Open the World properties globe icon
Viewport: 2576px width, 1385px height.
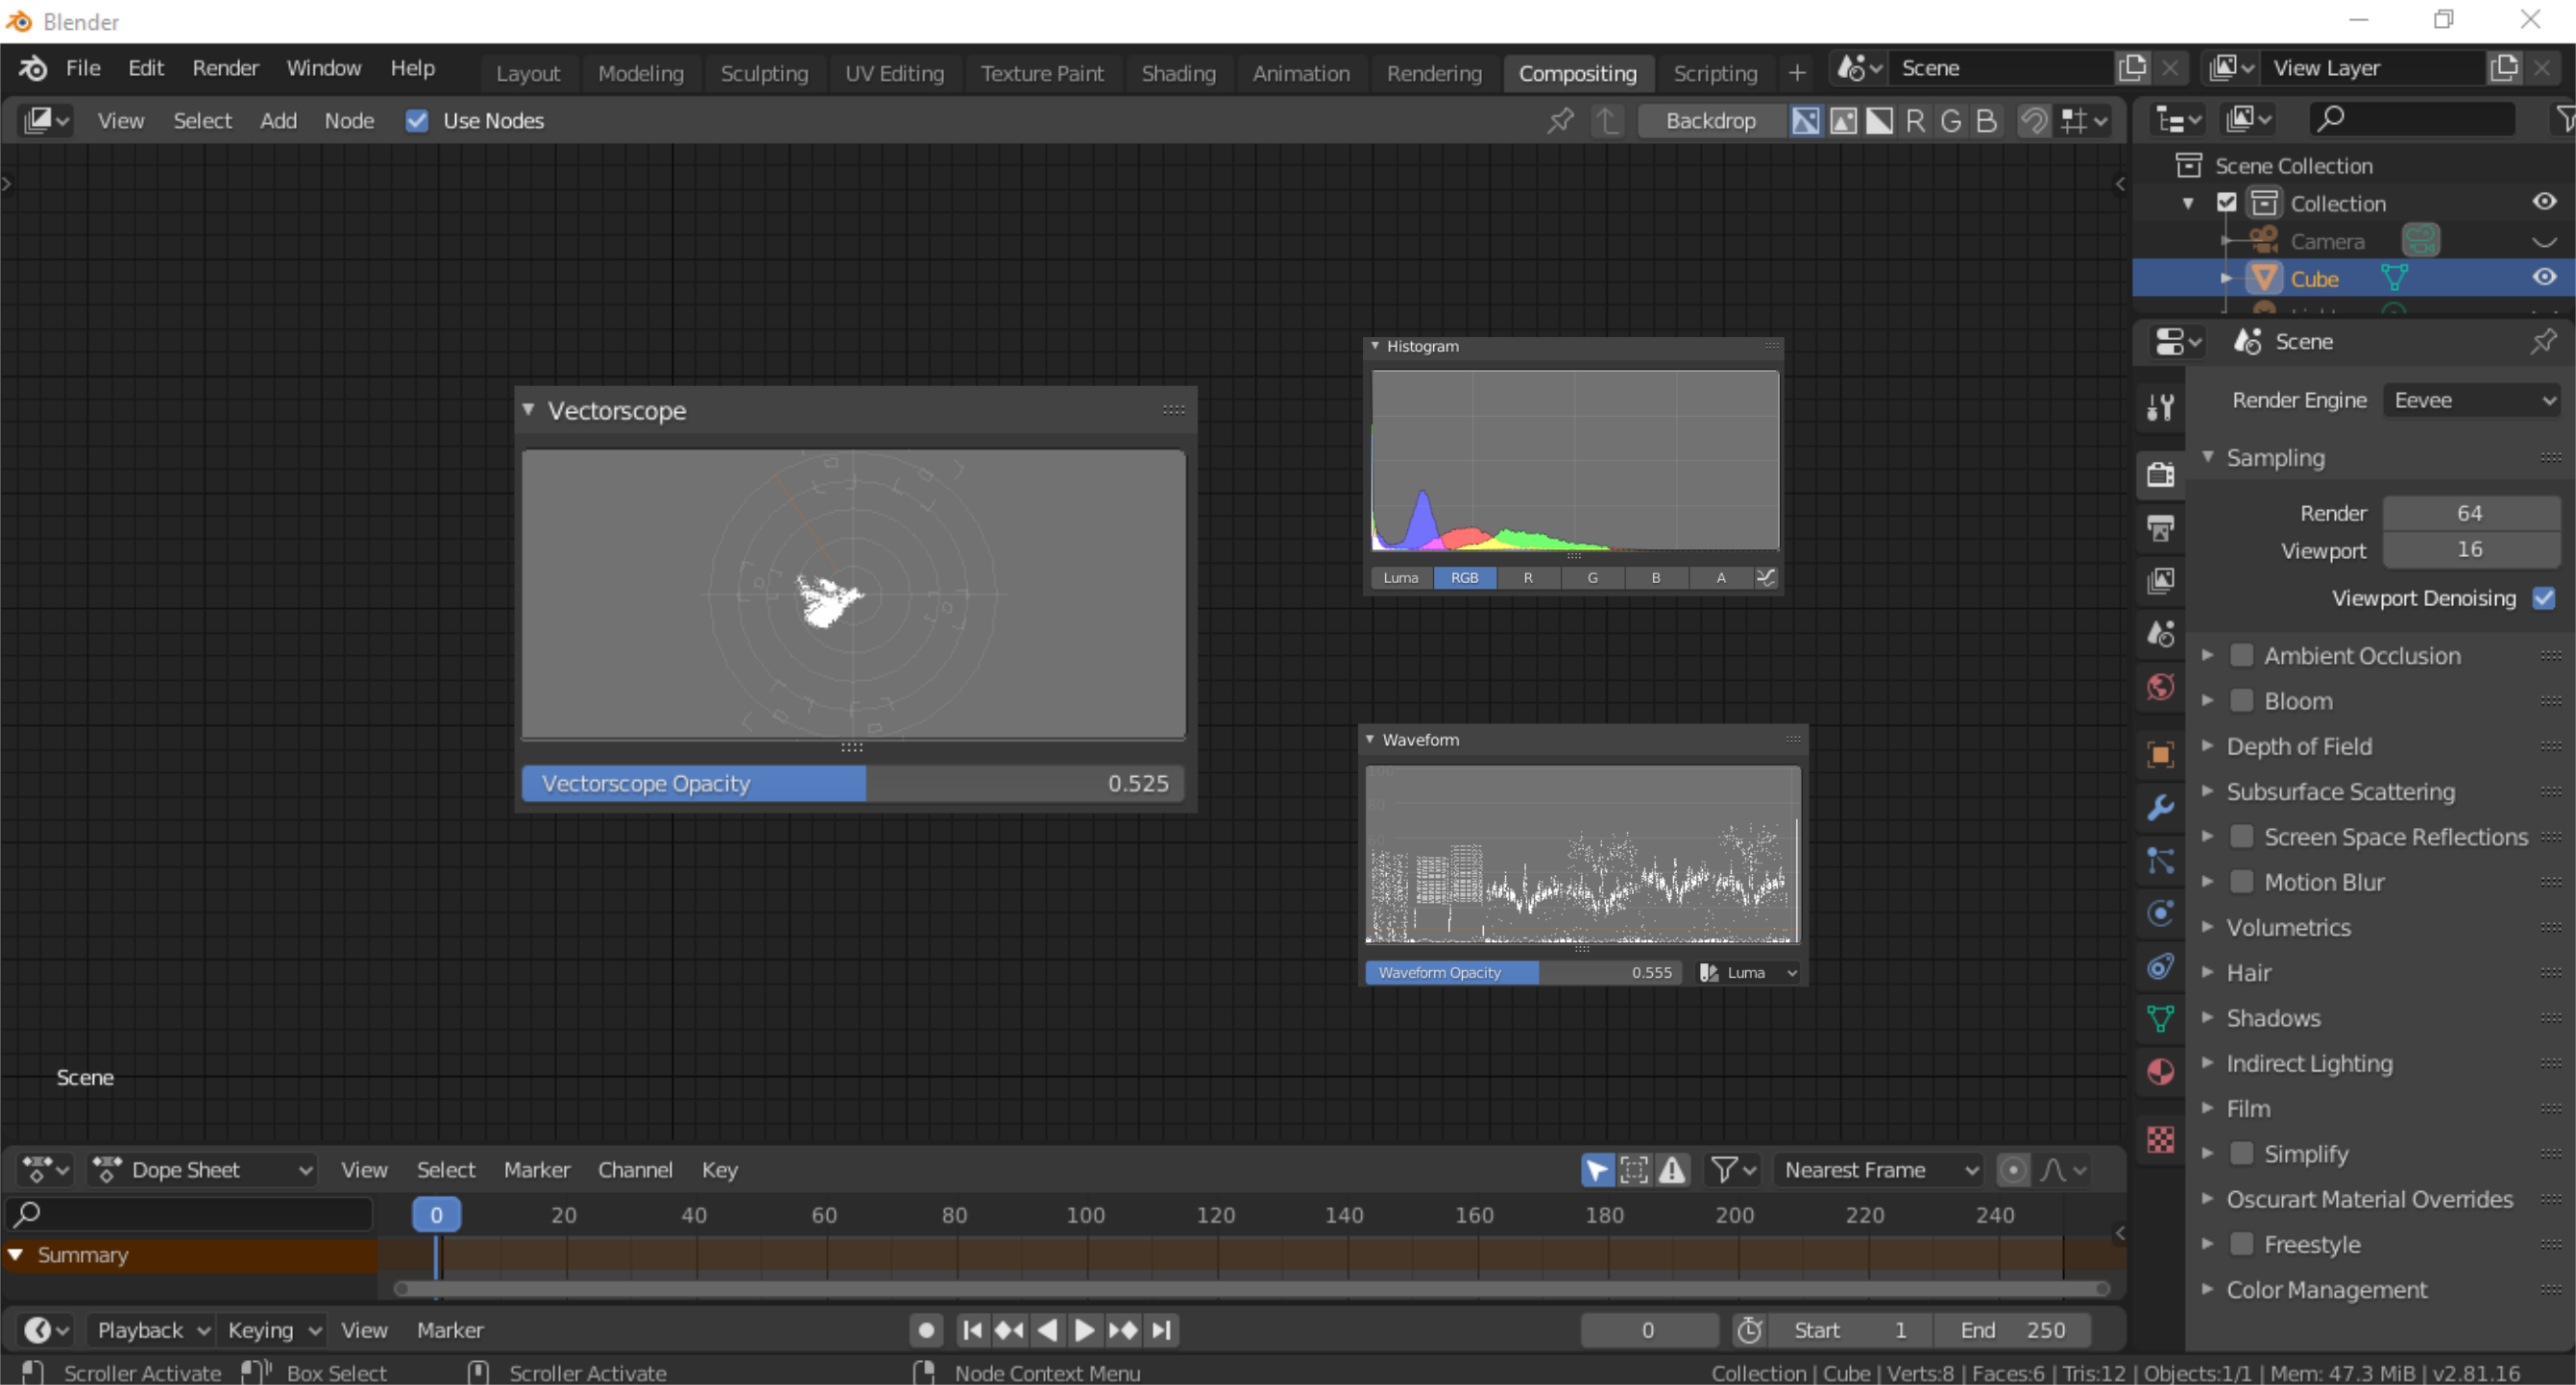(2160, 687)
